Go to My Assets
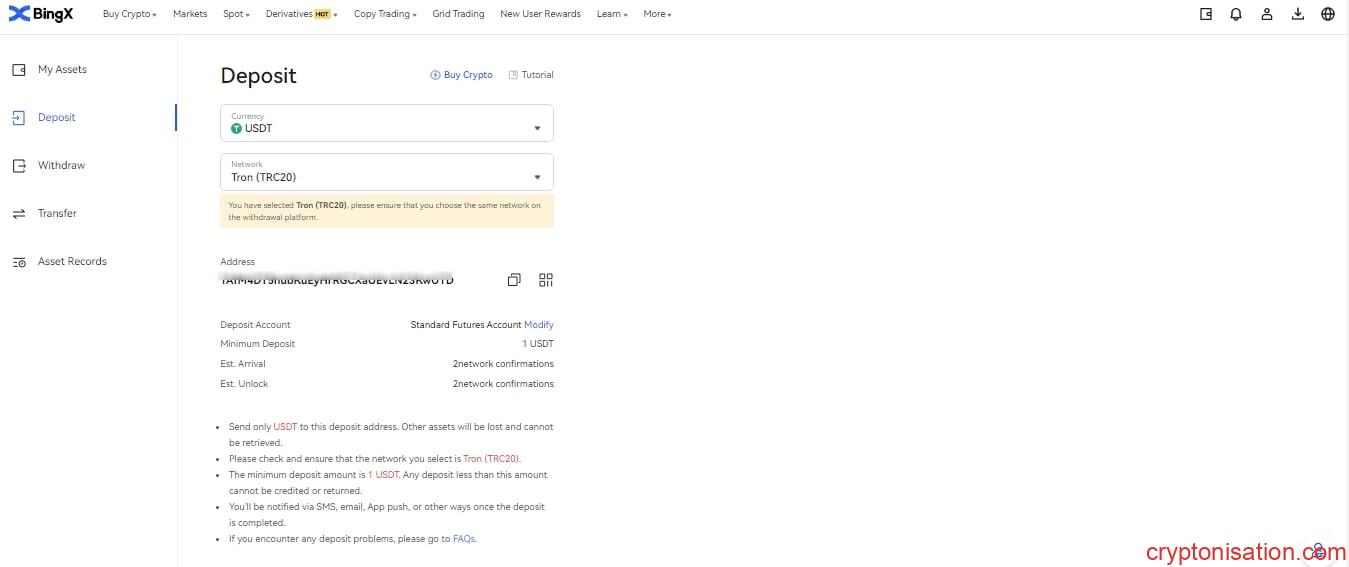Viewport: 1349px width, 567px height. point(62,70)
